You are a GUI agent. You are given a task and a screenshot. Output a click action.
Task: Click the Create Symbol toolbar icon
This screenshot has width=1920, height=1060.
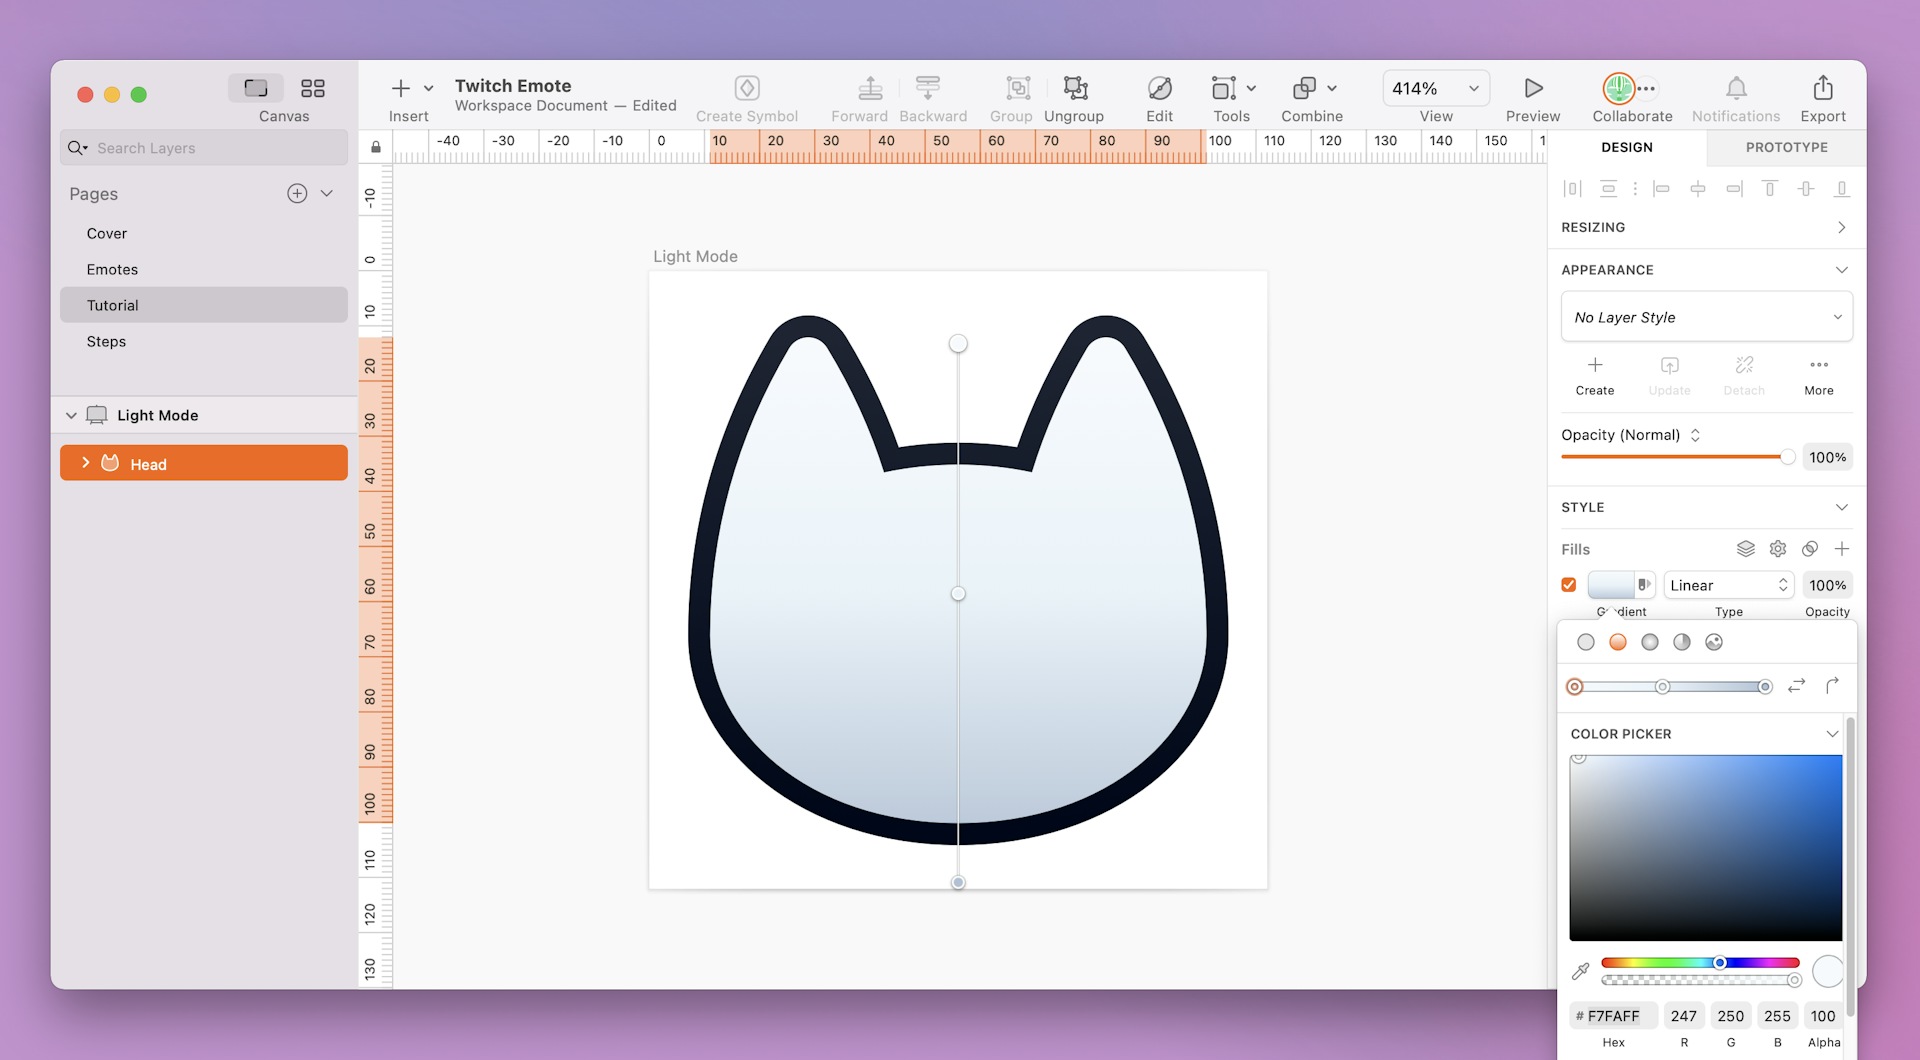point(747,88)
